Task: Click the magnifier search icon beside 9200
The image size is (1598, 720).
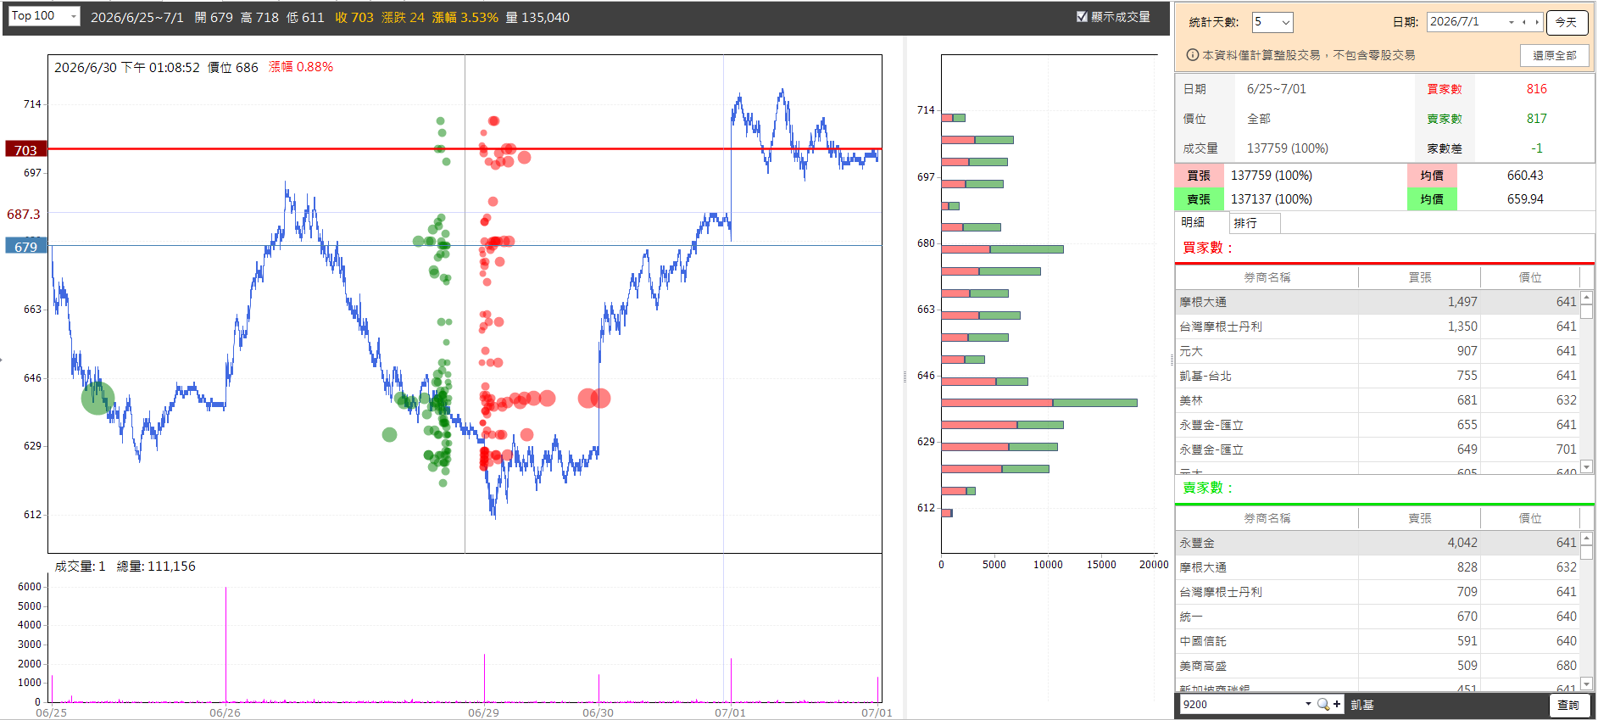Action: 1323,705
